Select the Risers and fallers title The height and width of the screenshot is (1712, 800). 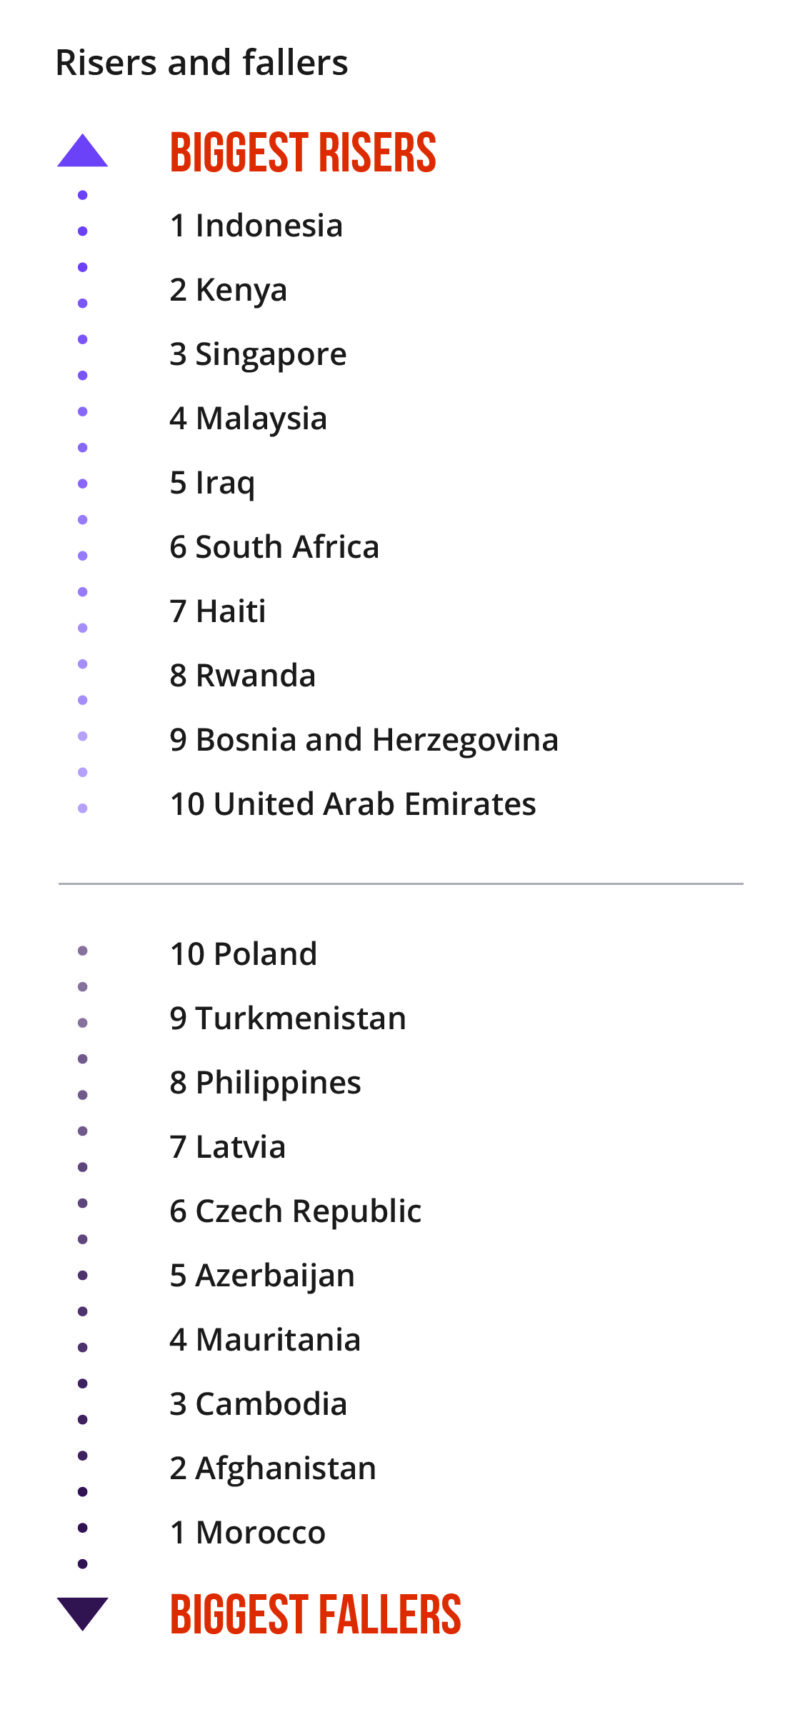202,63
